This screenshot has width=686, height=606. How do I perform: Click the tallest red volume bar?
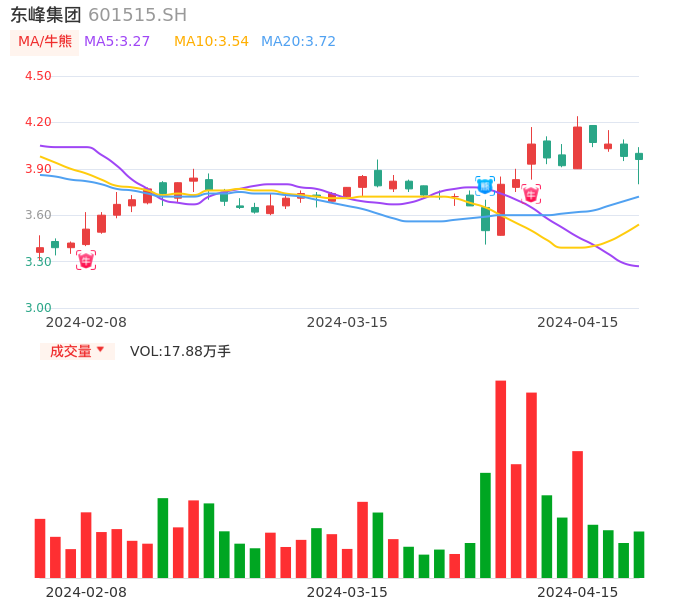500,479
